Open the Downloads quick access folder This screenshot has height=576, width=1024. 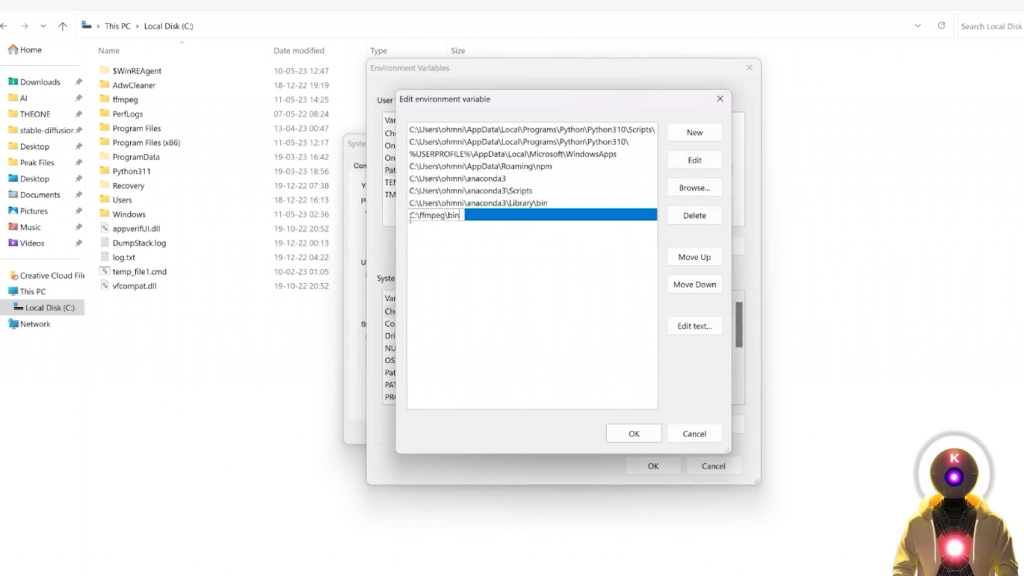40,82
